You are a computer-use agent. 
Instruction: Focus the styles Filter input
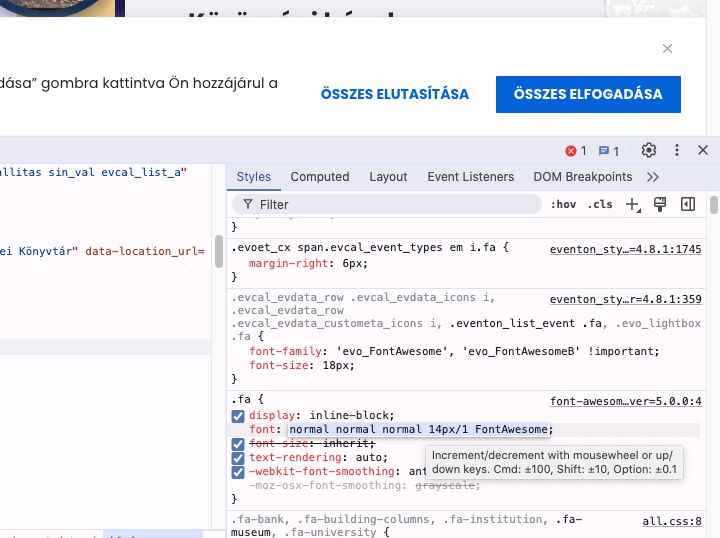click(387, 204)
